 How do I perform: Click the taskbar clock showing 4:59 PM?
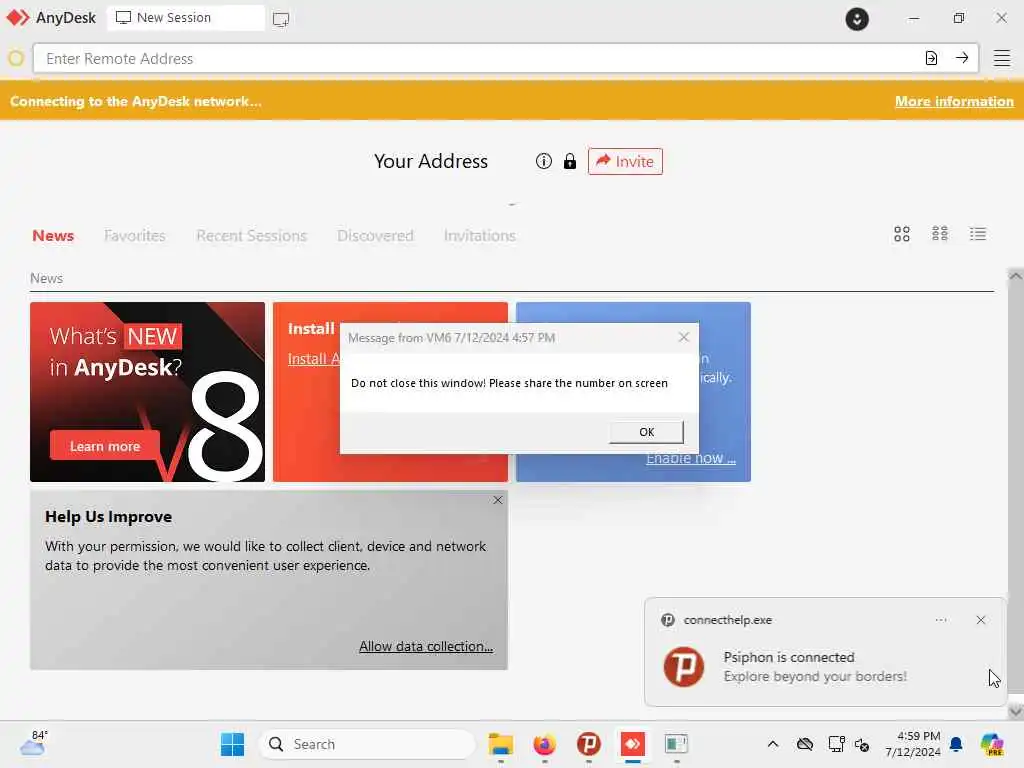pyautogui.click(x=912, y=744)
